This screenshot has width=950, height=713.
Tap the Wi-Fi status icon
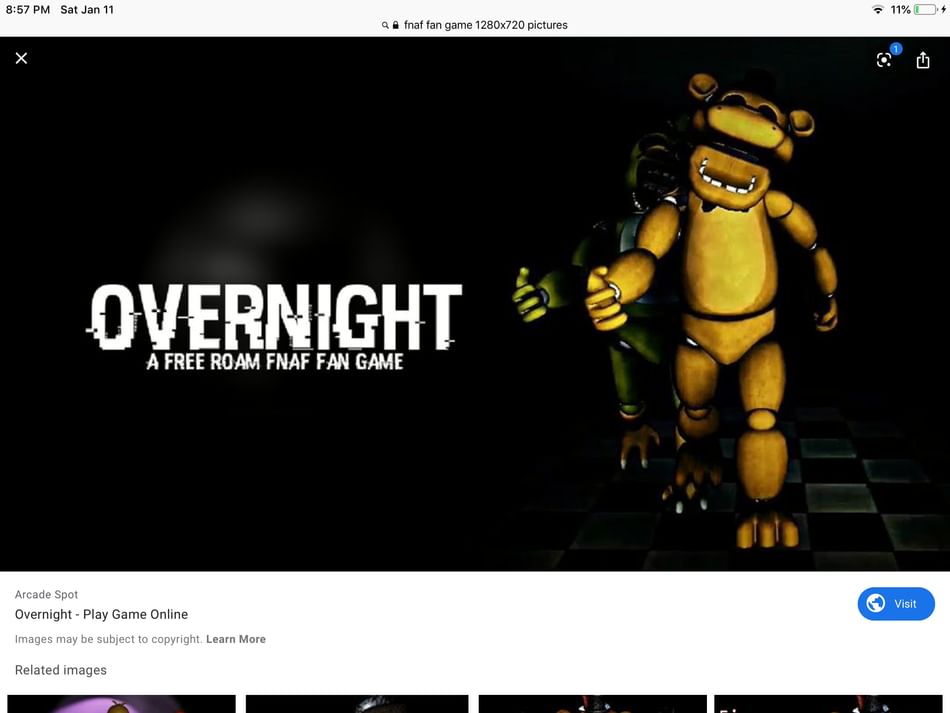pos(877,10)
